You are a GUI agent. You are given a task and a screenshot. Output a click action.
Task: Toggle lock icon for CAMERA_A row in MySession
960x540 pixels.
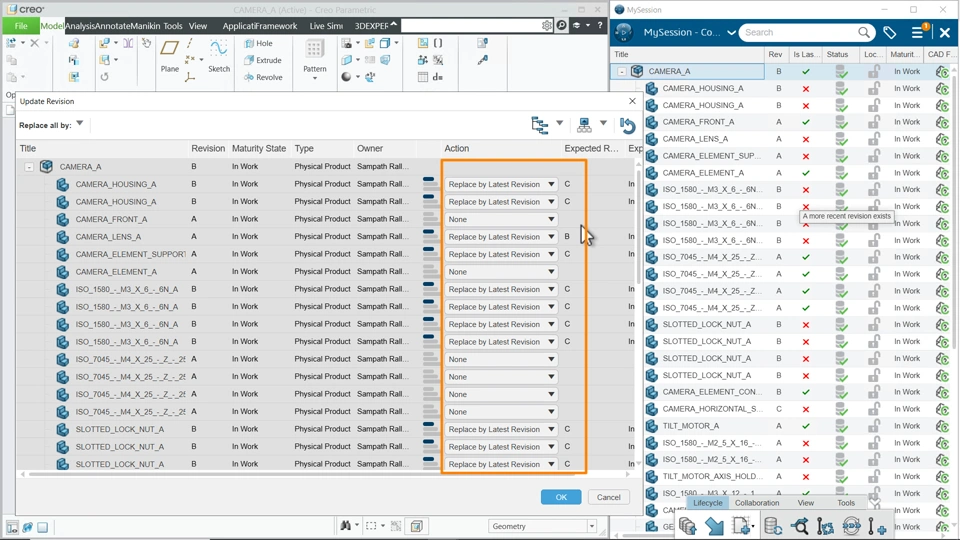[x=874, y=72]
